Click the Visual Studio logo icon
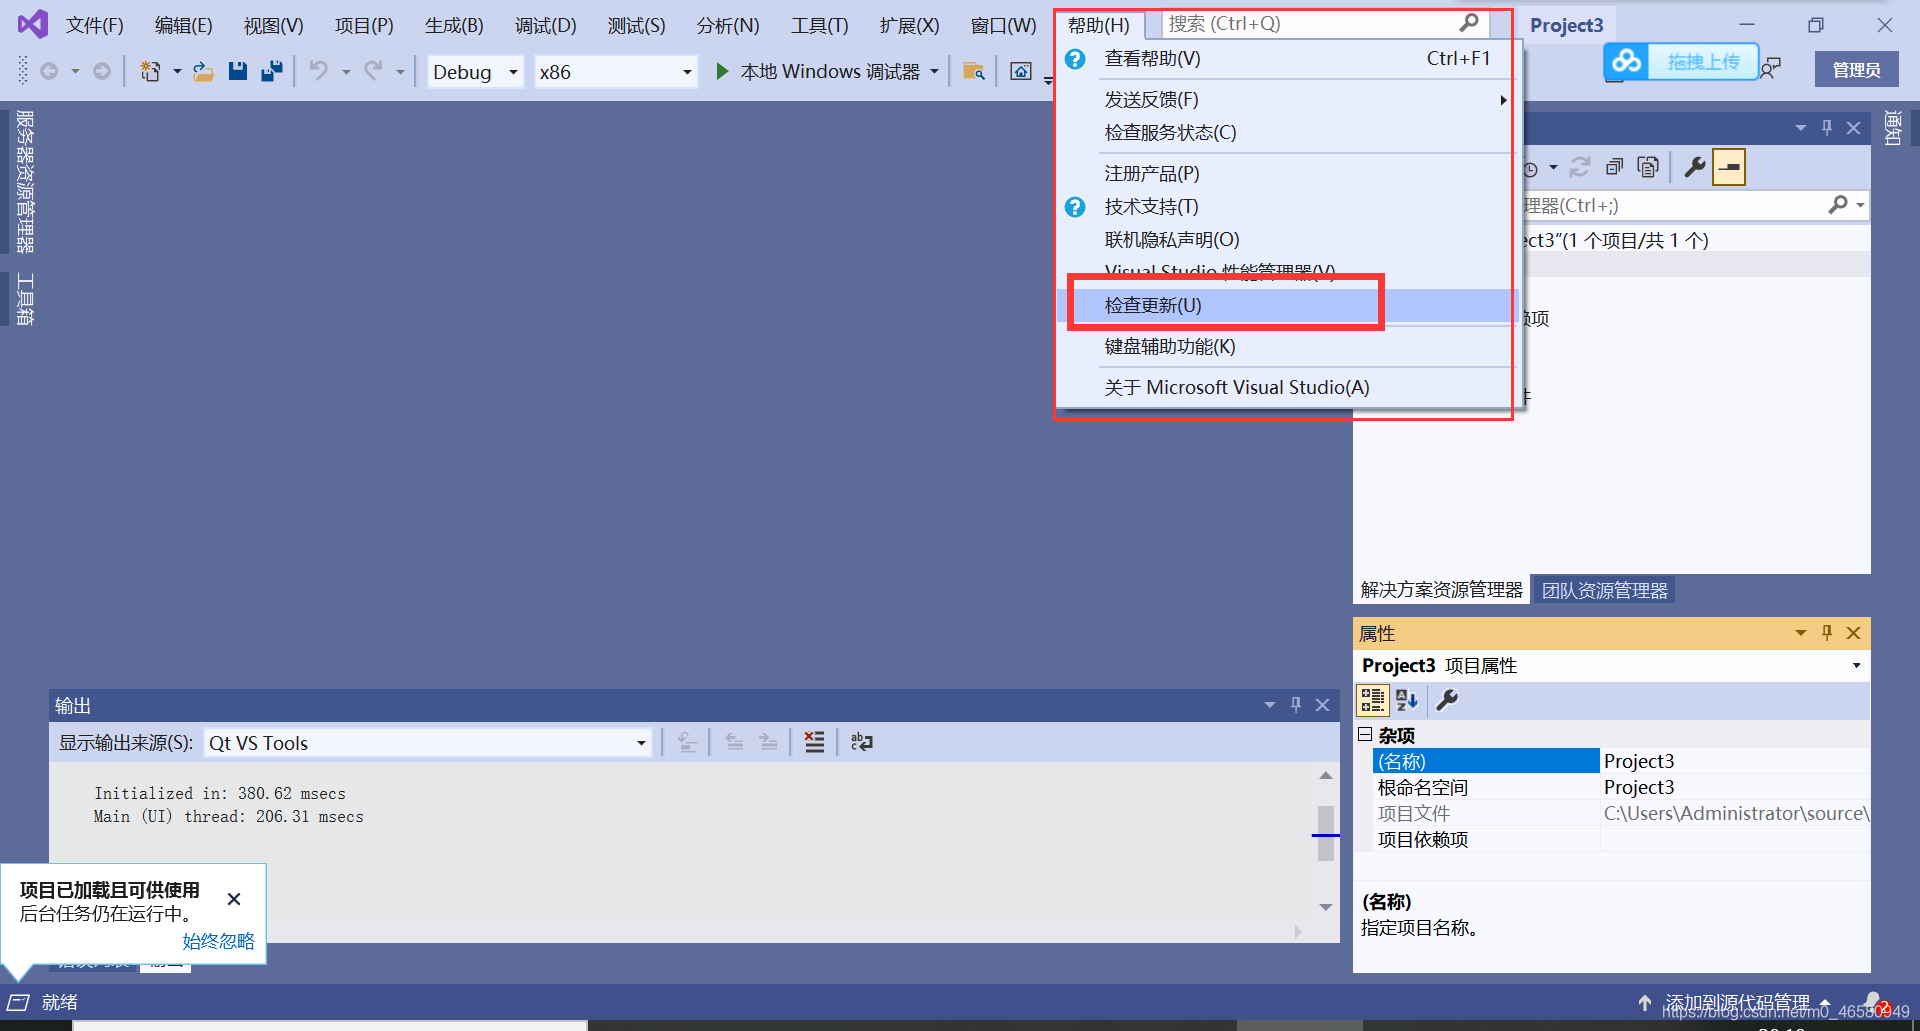The image size is (1920, 1031). [x=33, y=24]
